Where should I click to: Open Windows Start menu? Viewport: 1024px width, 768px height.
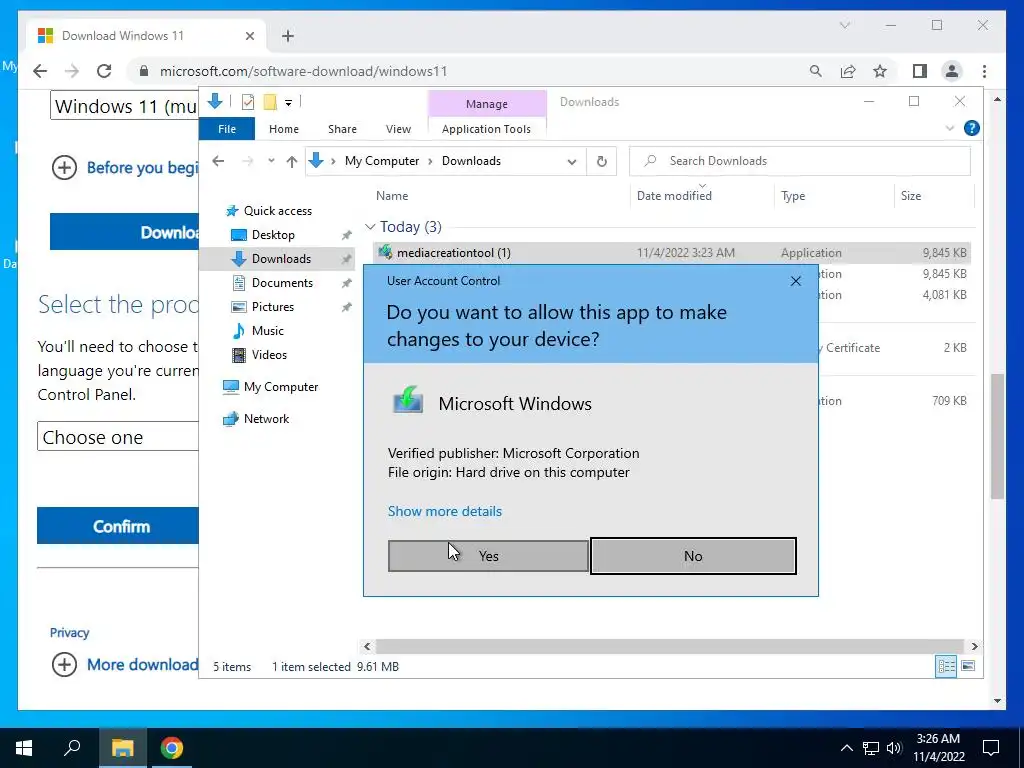[24, 748]
